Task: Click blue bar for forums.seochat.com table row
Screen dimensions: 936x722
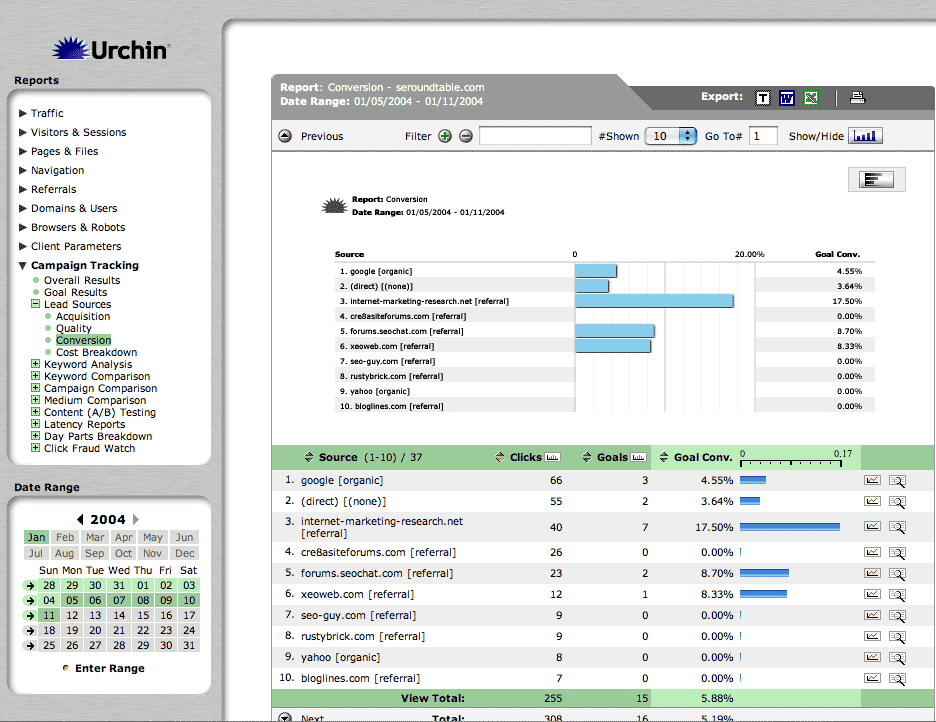Action: (764, 573)
